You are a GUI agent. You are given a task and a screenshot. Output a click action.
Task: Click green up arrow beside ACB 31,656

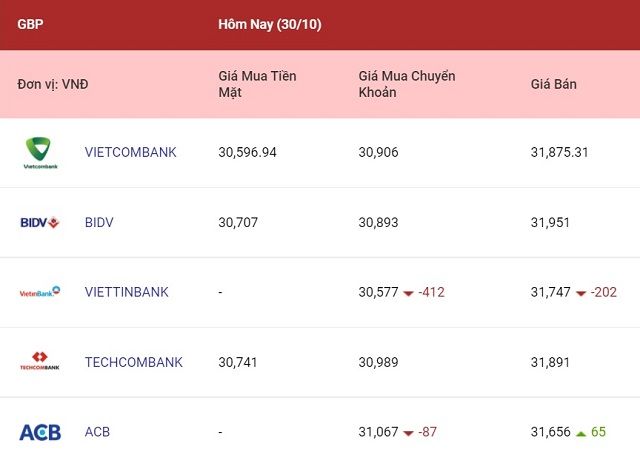point(581,433)
